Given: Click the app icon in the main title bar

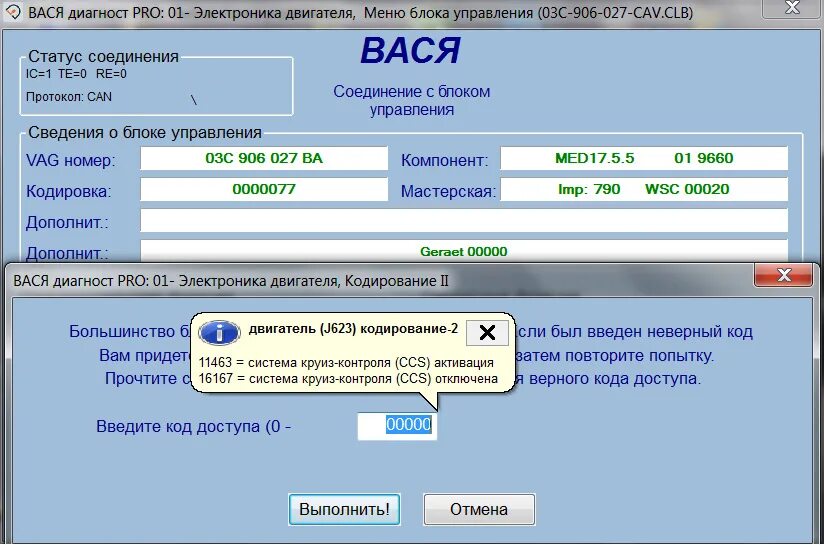Looking at the screenshot, I should pyautogui.click(x=12, y=12).
